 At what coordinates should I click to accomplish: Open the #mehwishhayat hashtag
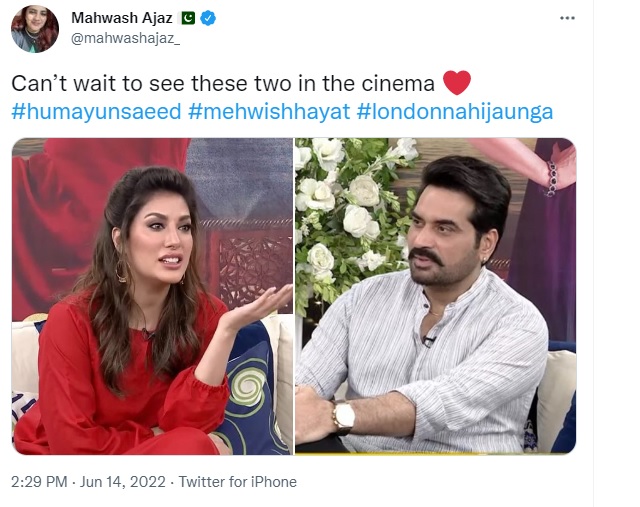point(269,111)
